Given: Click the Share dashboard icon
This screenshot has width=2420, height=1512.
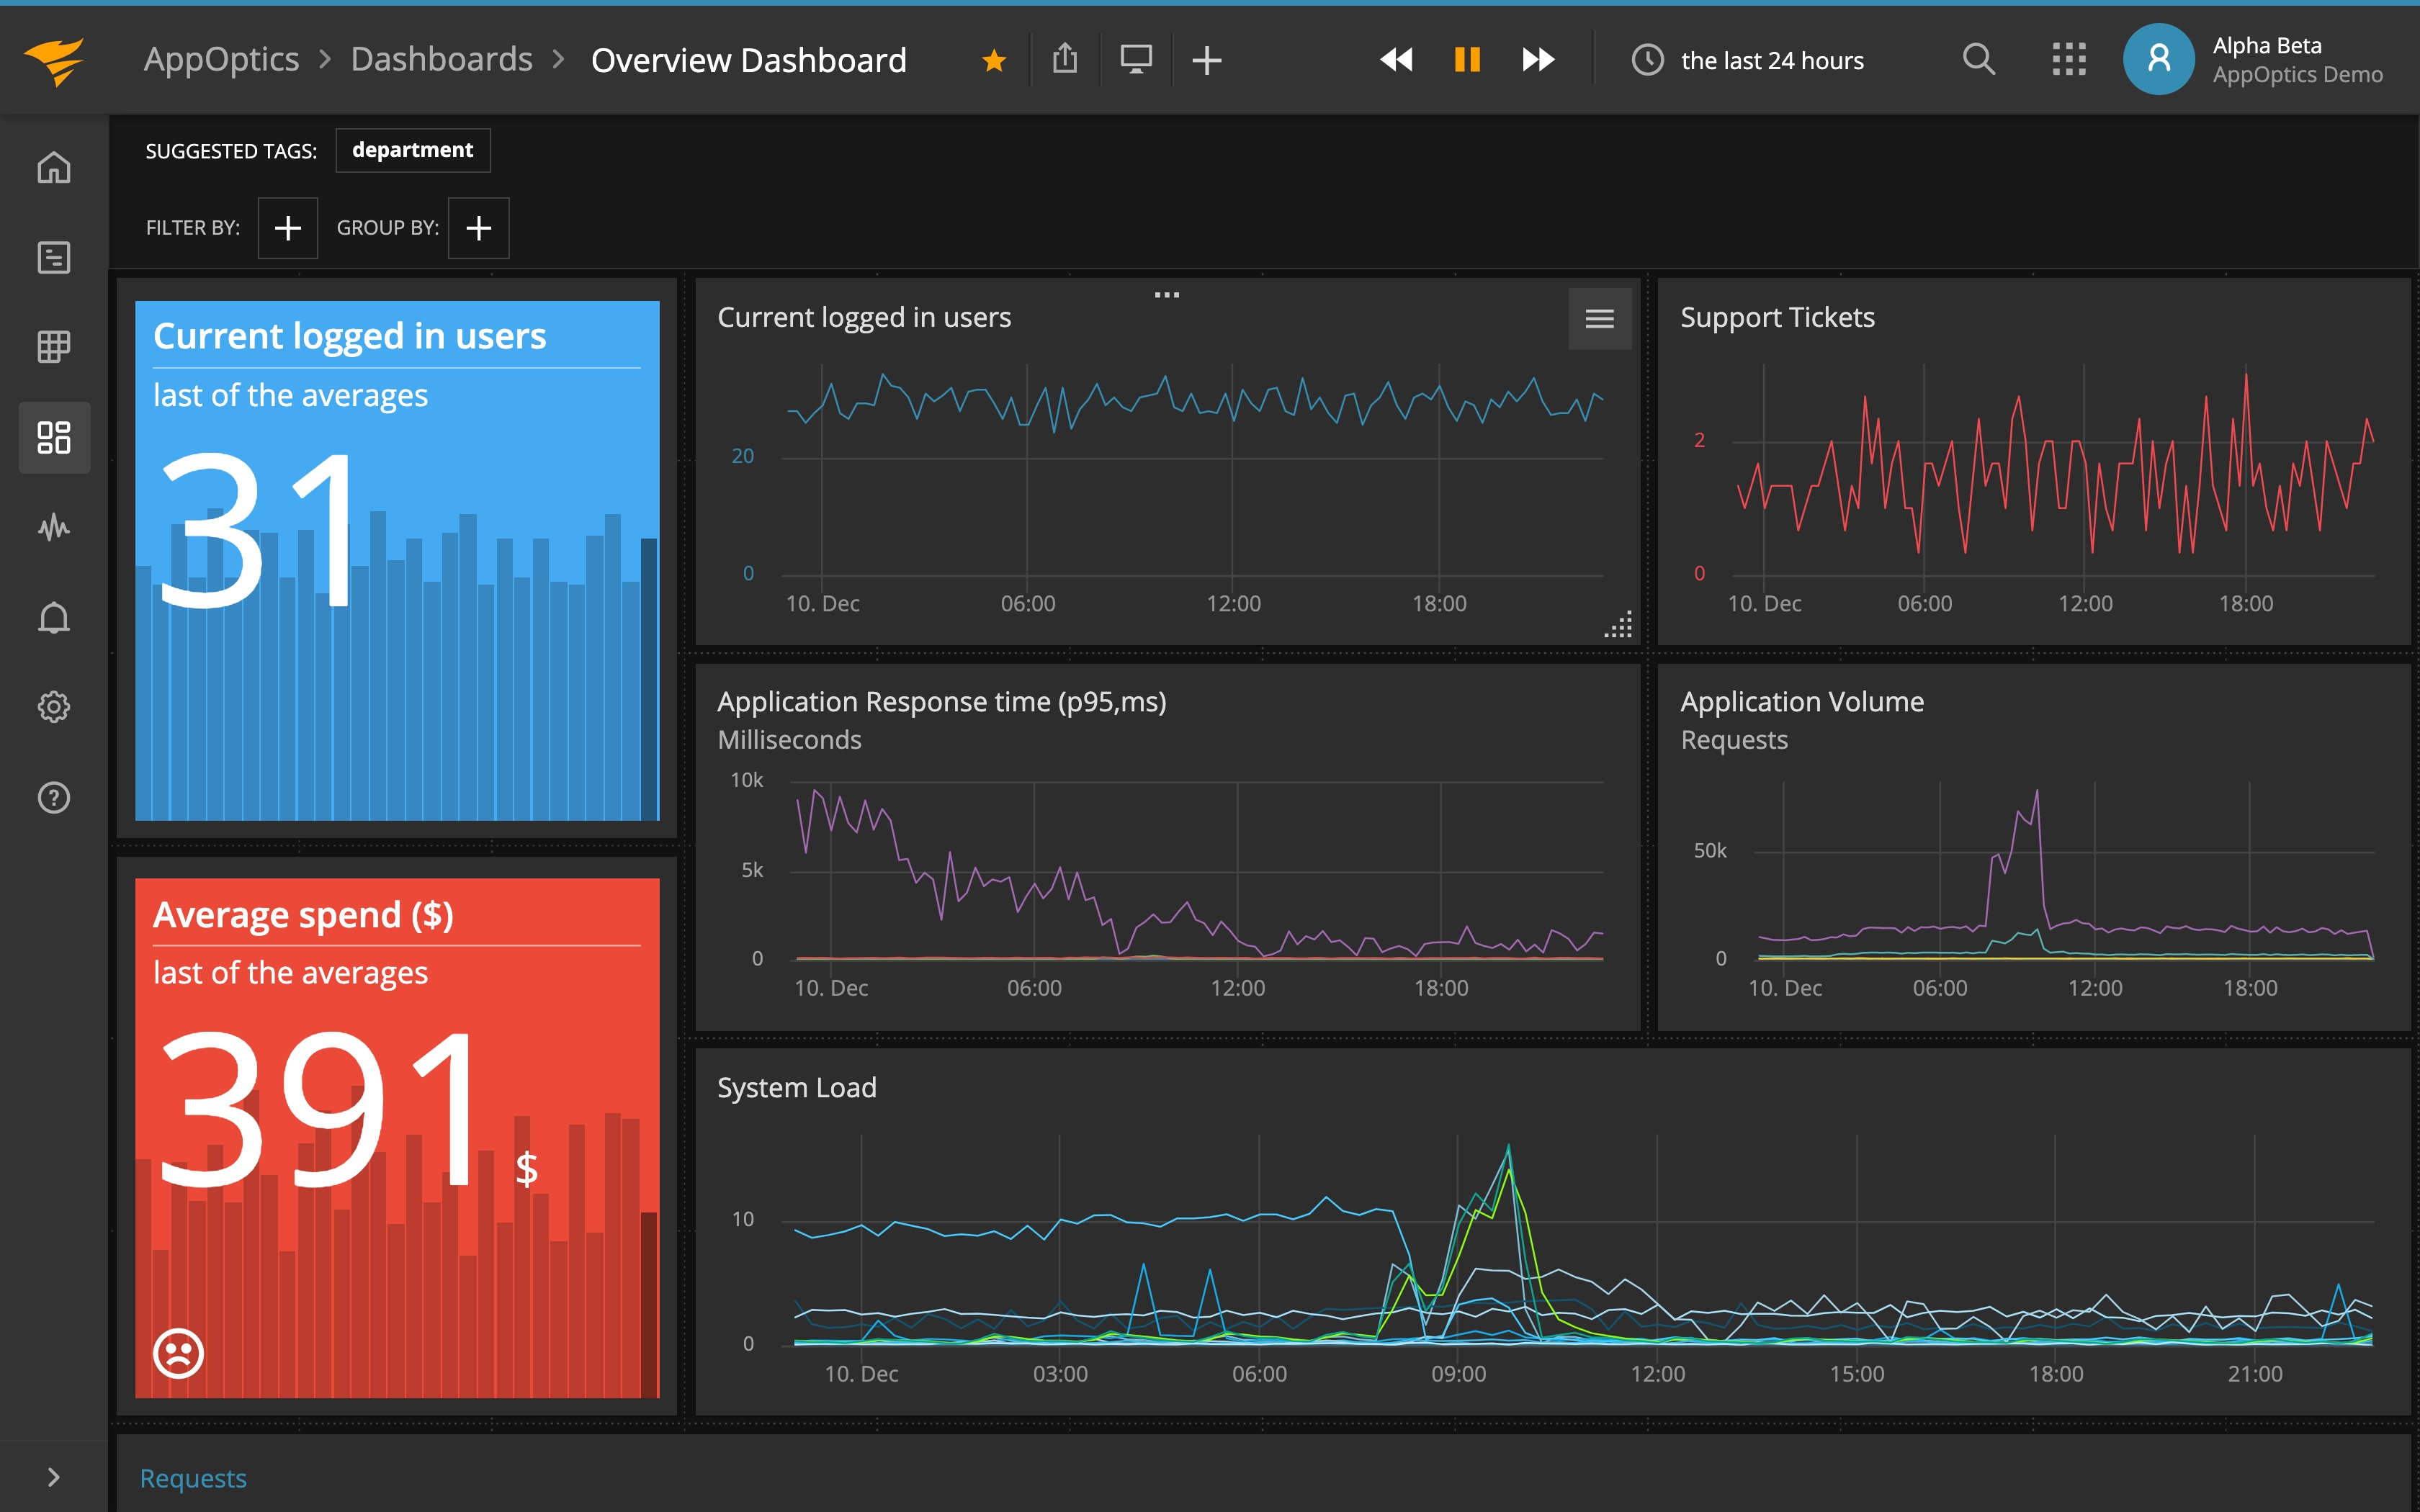Looking at the screenshot, I should tap(1065, 60).
